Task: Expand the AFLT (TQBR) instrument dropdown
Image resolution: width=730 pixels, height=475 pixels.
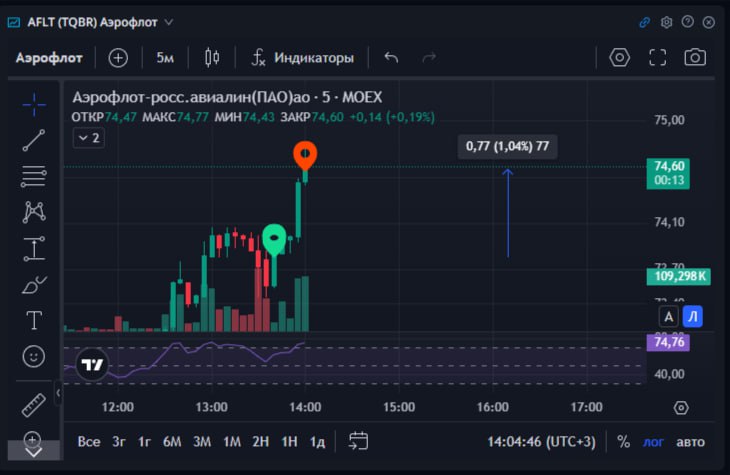Action: click(169, 22)
